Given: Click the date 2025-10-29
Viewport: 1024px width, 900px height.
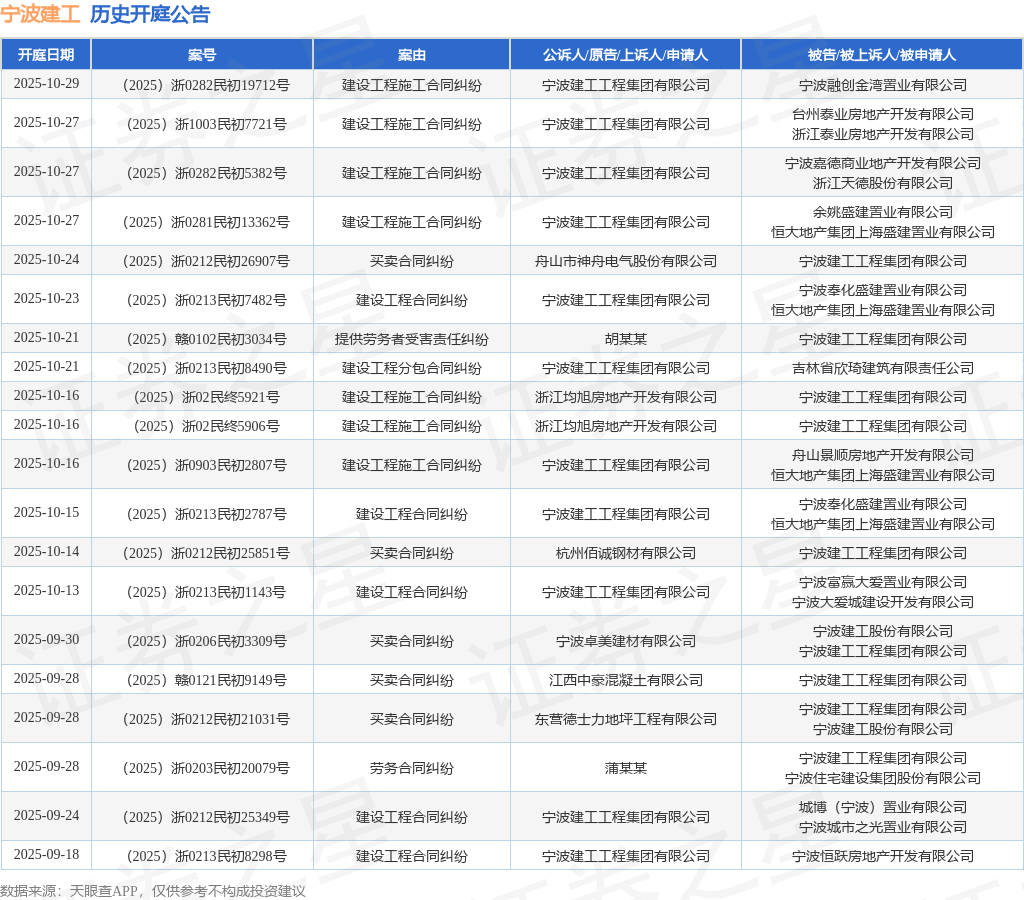Looking at the screenshot, I should [46, 84].
